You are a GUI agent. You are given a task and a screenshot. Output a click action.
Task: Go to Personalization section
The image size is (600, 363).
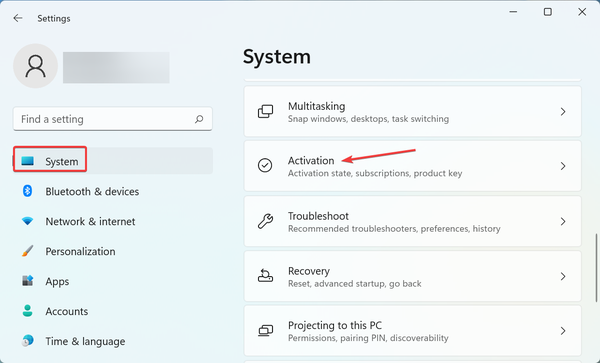coord(80,251)
